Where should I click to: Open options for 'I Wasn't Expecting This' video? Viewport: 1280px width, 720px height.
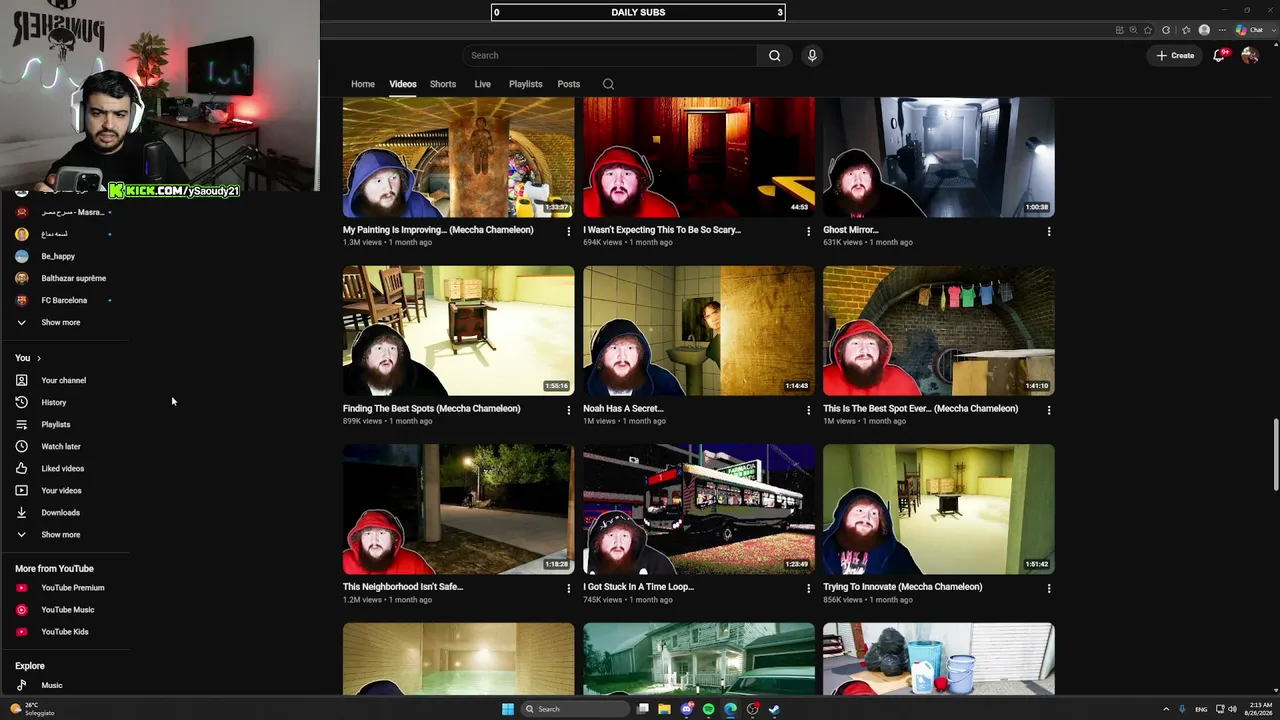pyautogui.click(x=809, y=231)
